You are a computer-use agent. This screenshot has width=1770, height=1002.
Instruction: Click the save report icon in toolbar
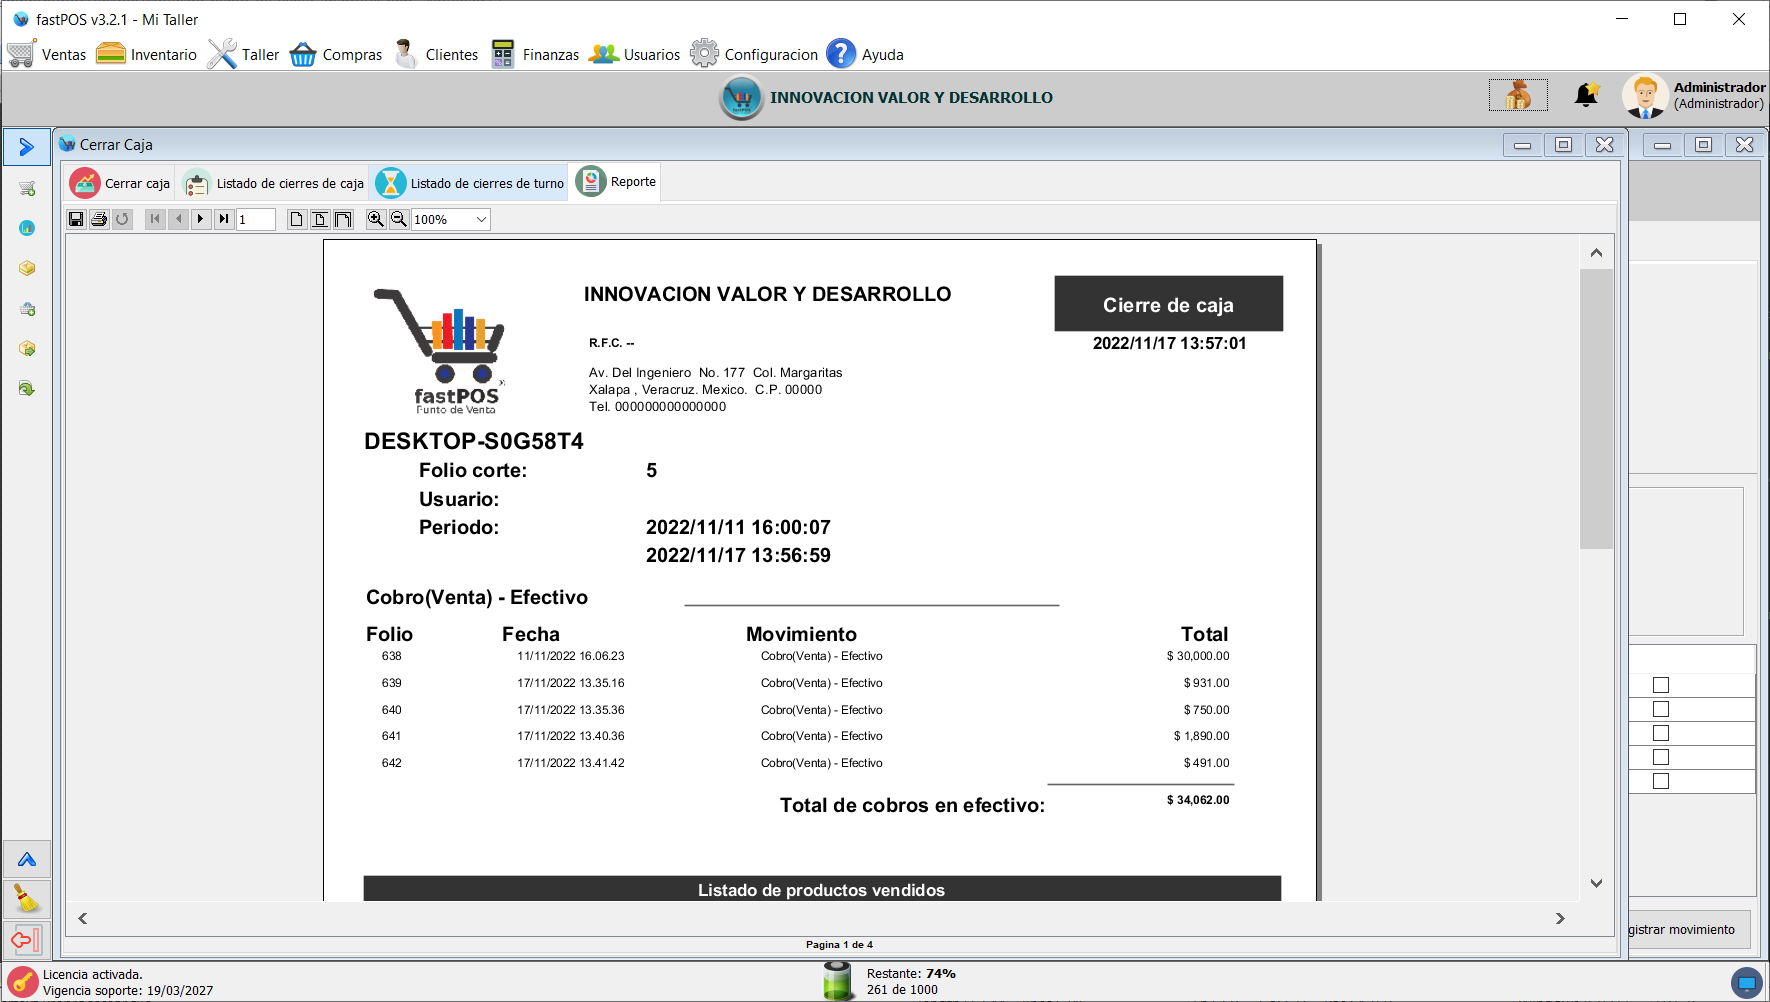76,219
